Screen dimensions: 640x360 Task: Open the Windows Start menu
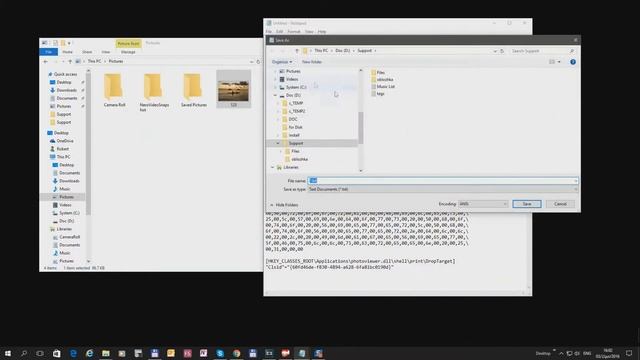8,353
